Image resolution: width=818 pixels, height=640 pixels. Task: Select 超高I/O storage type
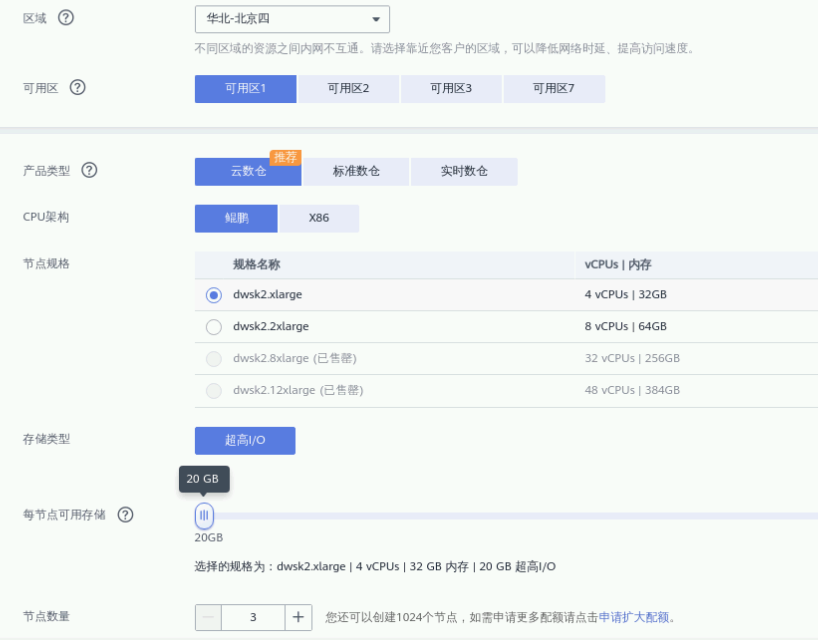[x=245, y=441]
